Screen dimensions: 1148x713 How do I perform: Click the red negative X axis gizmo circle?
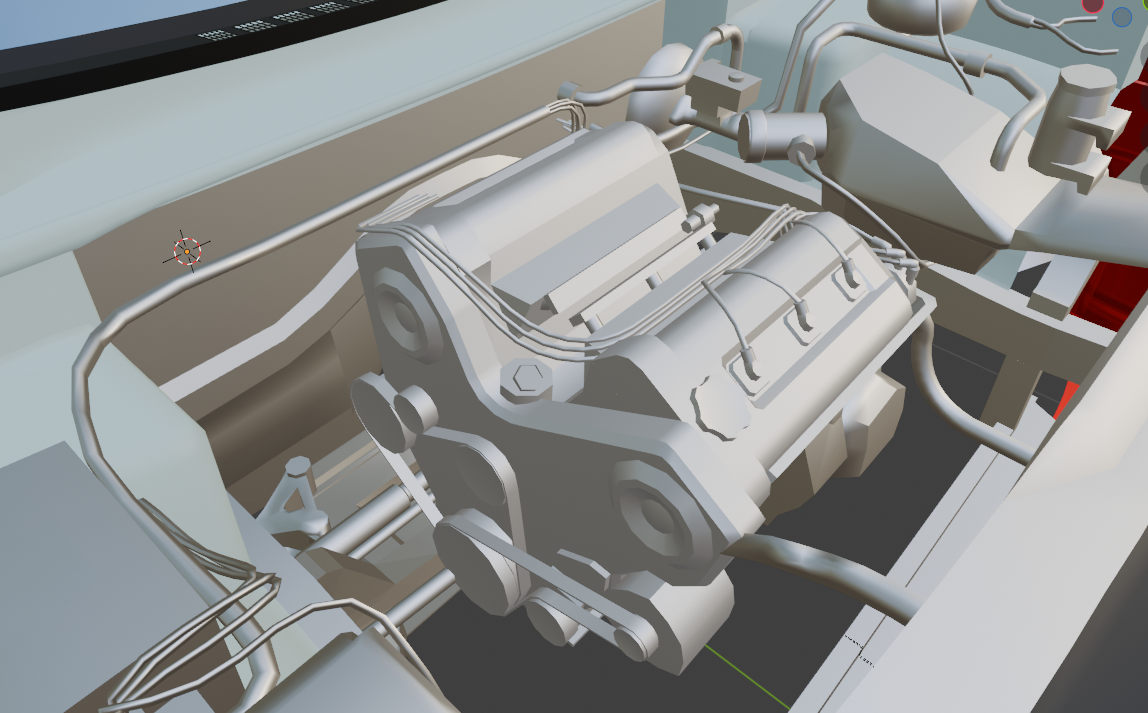[1092, 5]
